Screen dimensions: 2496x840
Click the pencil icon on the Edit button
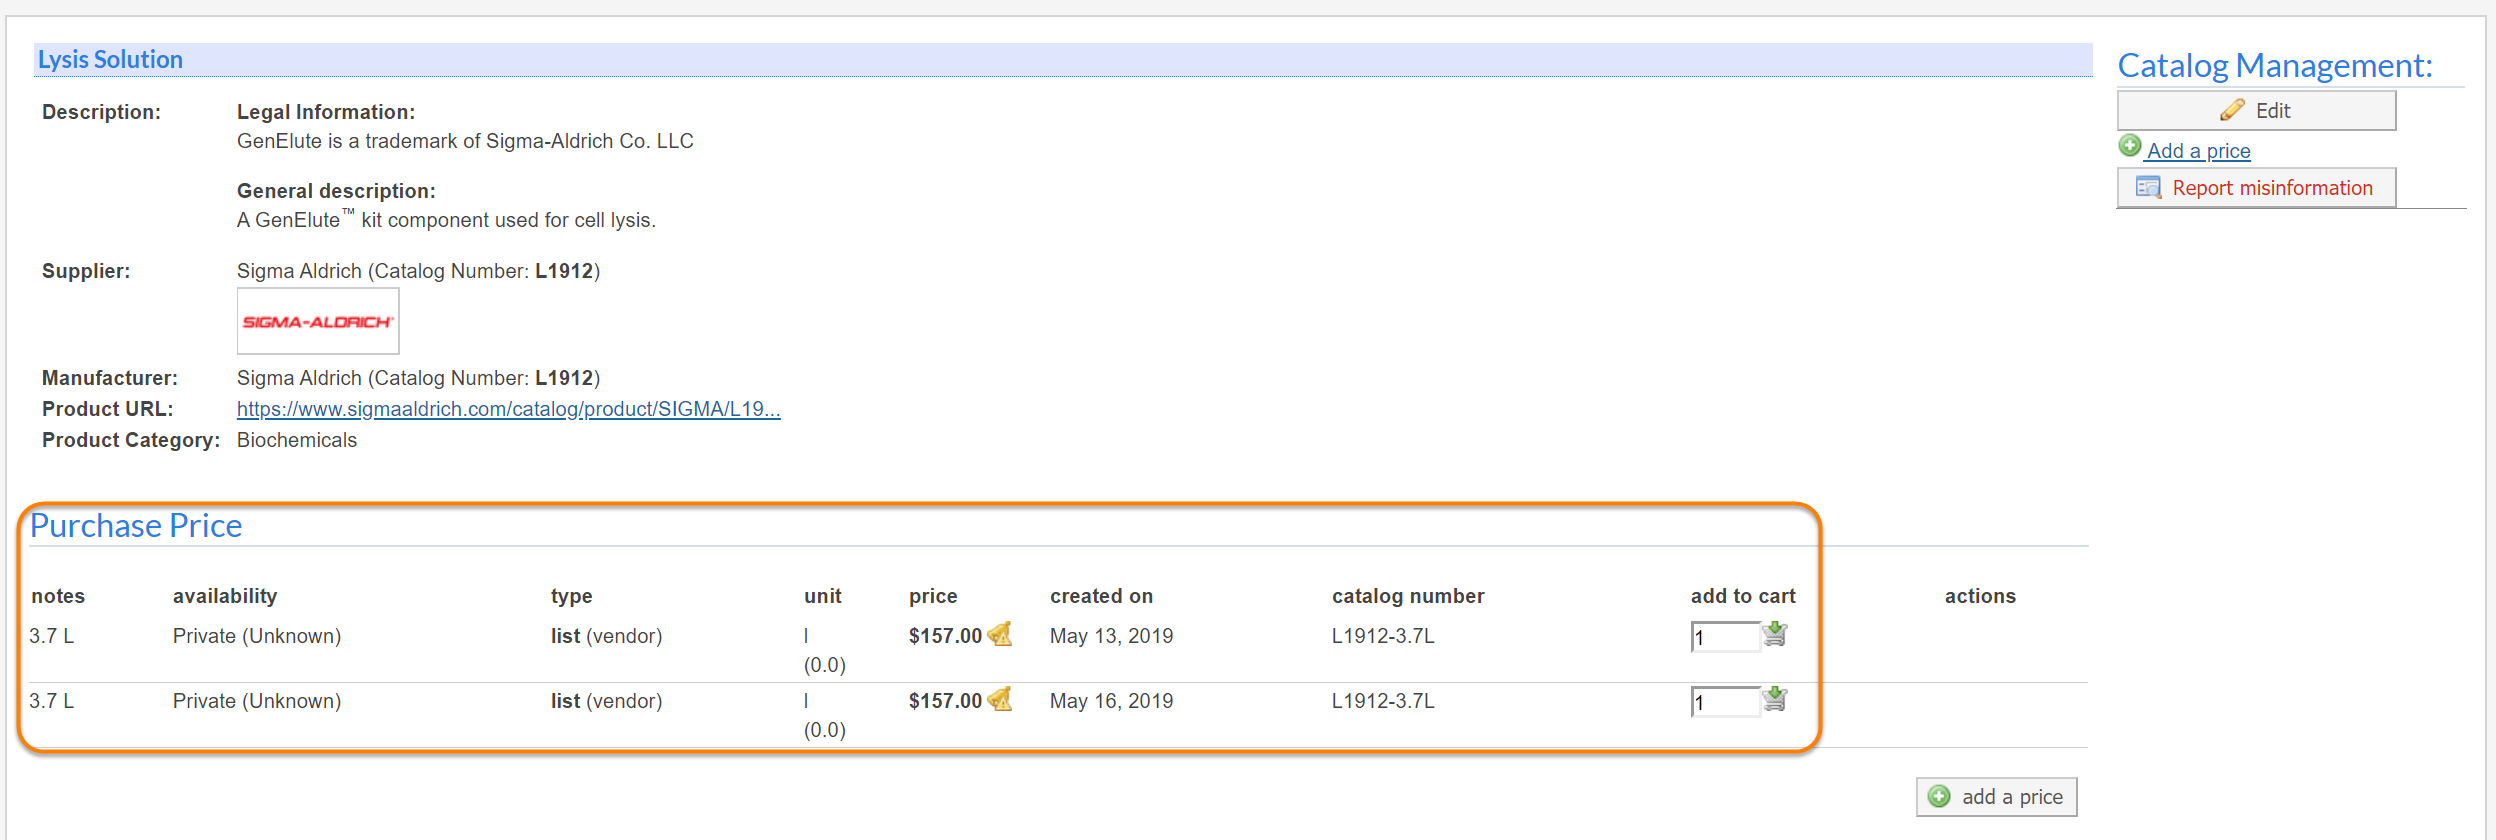2232,111
